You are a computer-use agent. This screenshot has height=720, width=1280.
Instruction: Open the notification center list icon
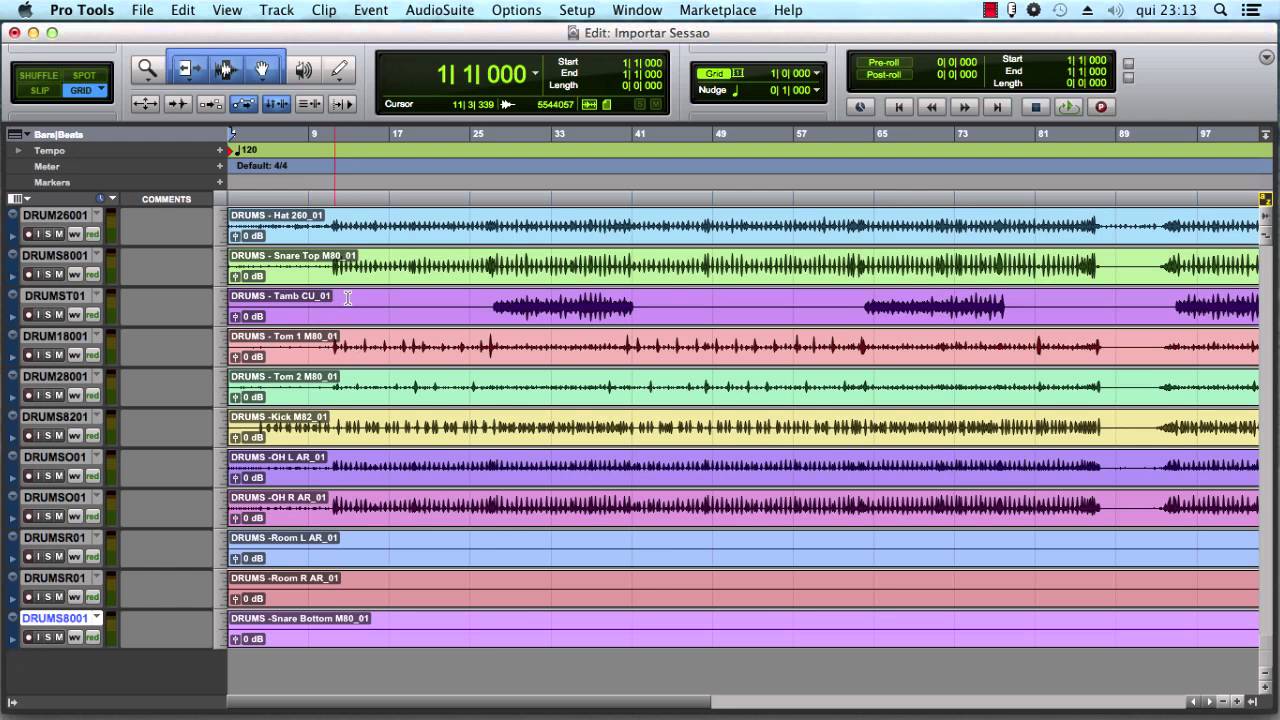click(x=1251, y=10)
